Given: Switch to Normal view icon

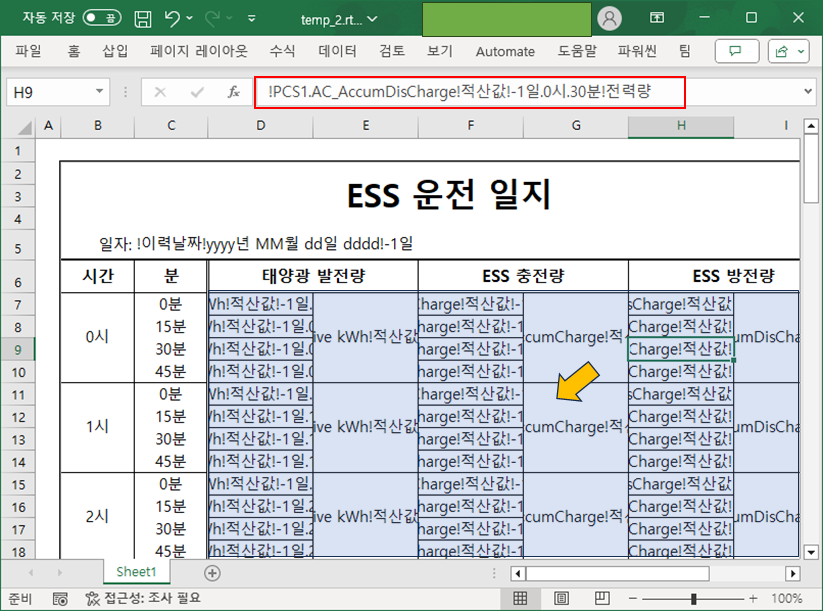Looking at the screenshot, I should point(520,598).
